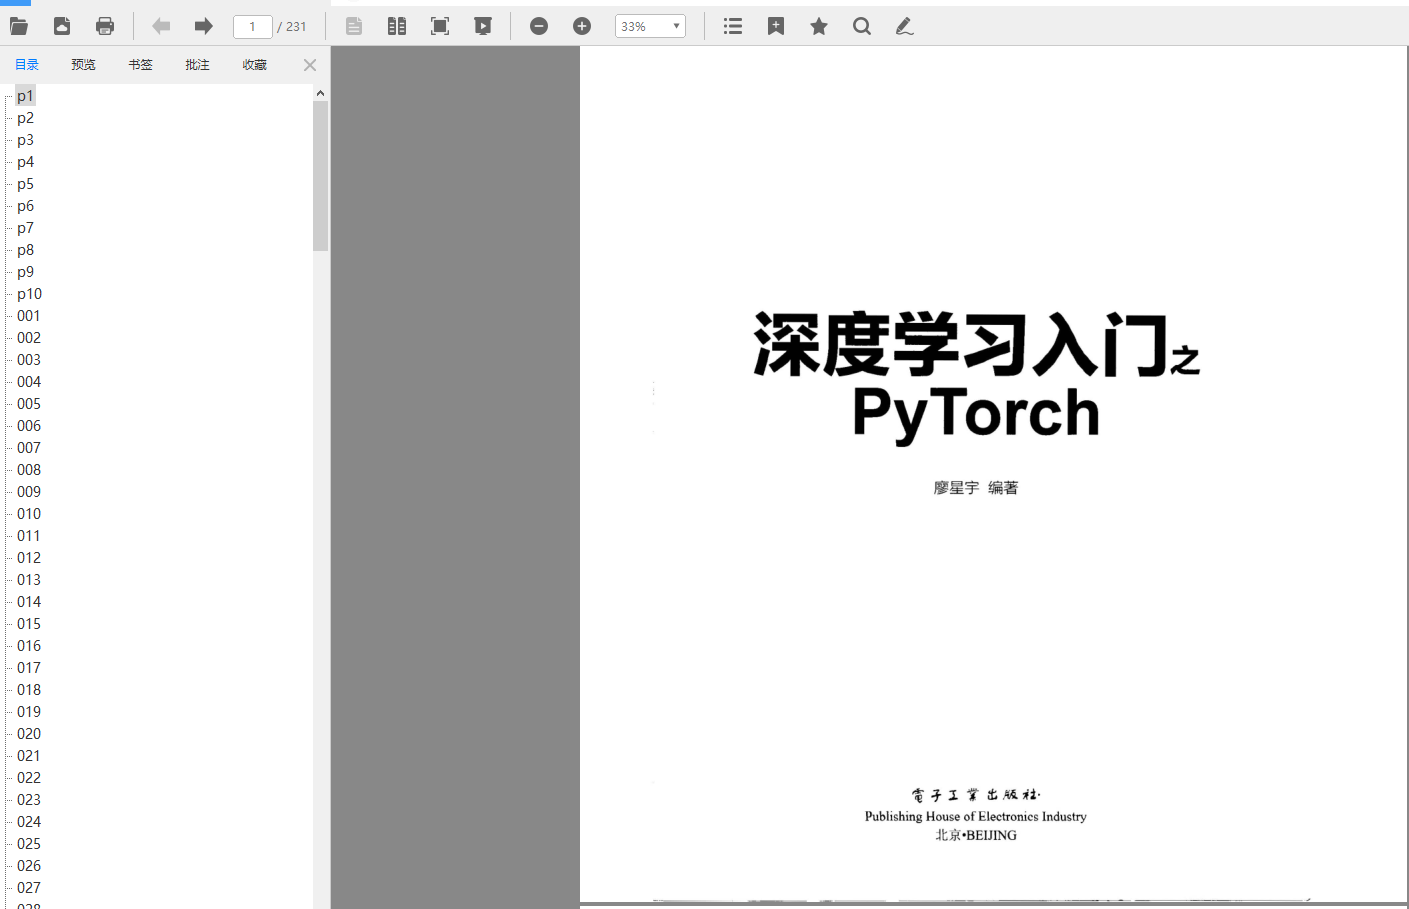
Task: Open search with the magnifier icon
Action: coord(862,26)
